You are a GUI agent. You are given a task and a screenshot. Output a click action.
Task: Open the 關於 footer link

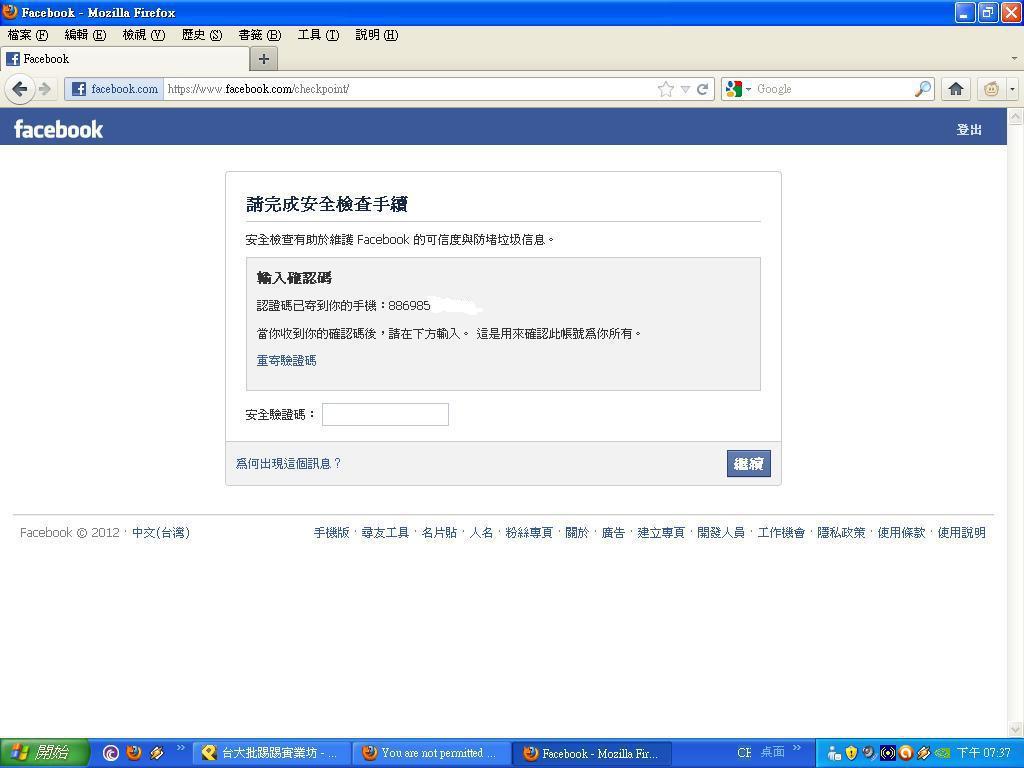pos(577,532)
